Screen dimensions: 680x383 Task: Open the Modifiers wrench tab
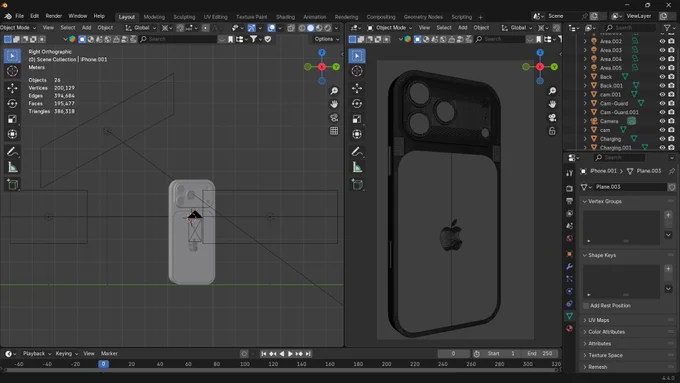click(569, 266)
